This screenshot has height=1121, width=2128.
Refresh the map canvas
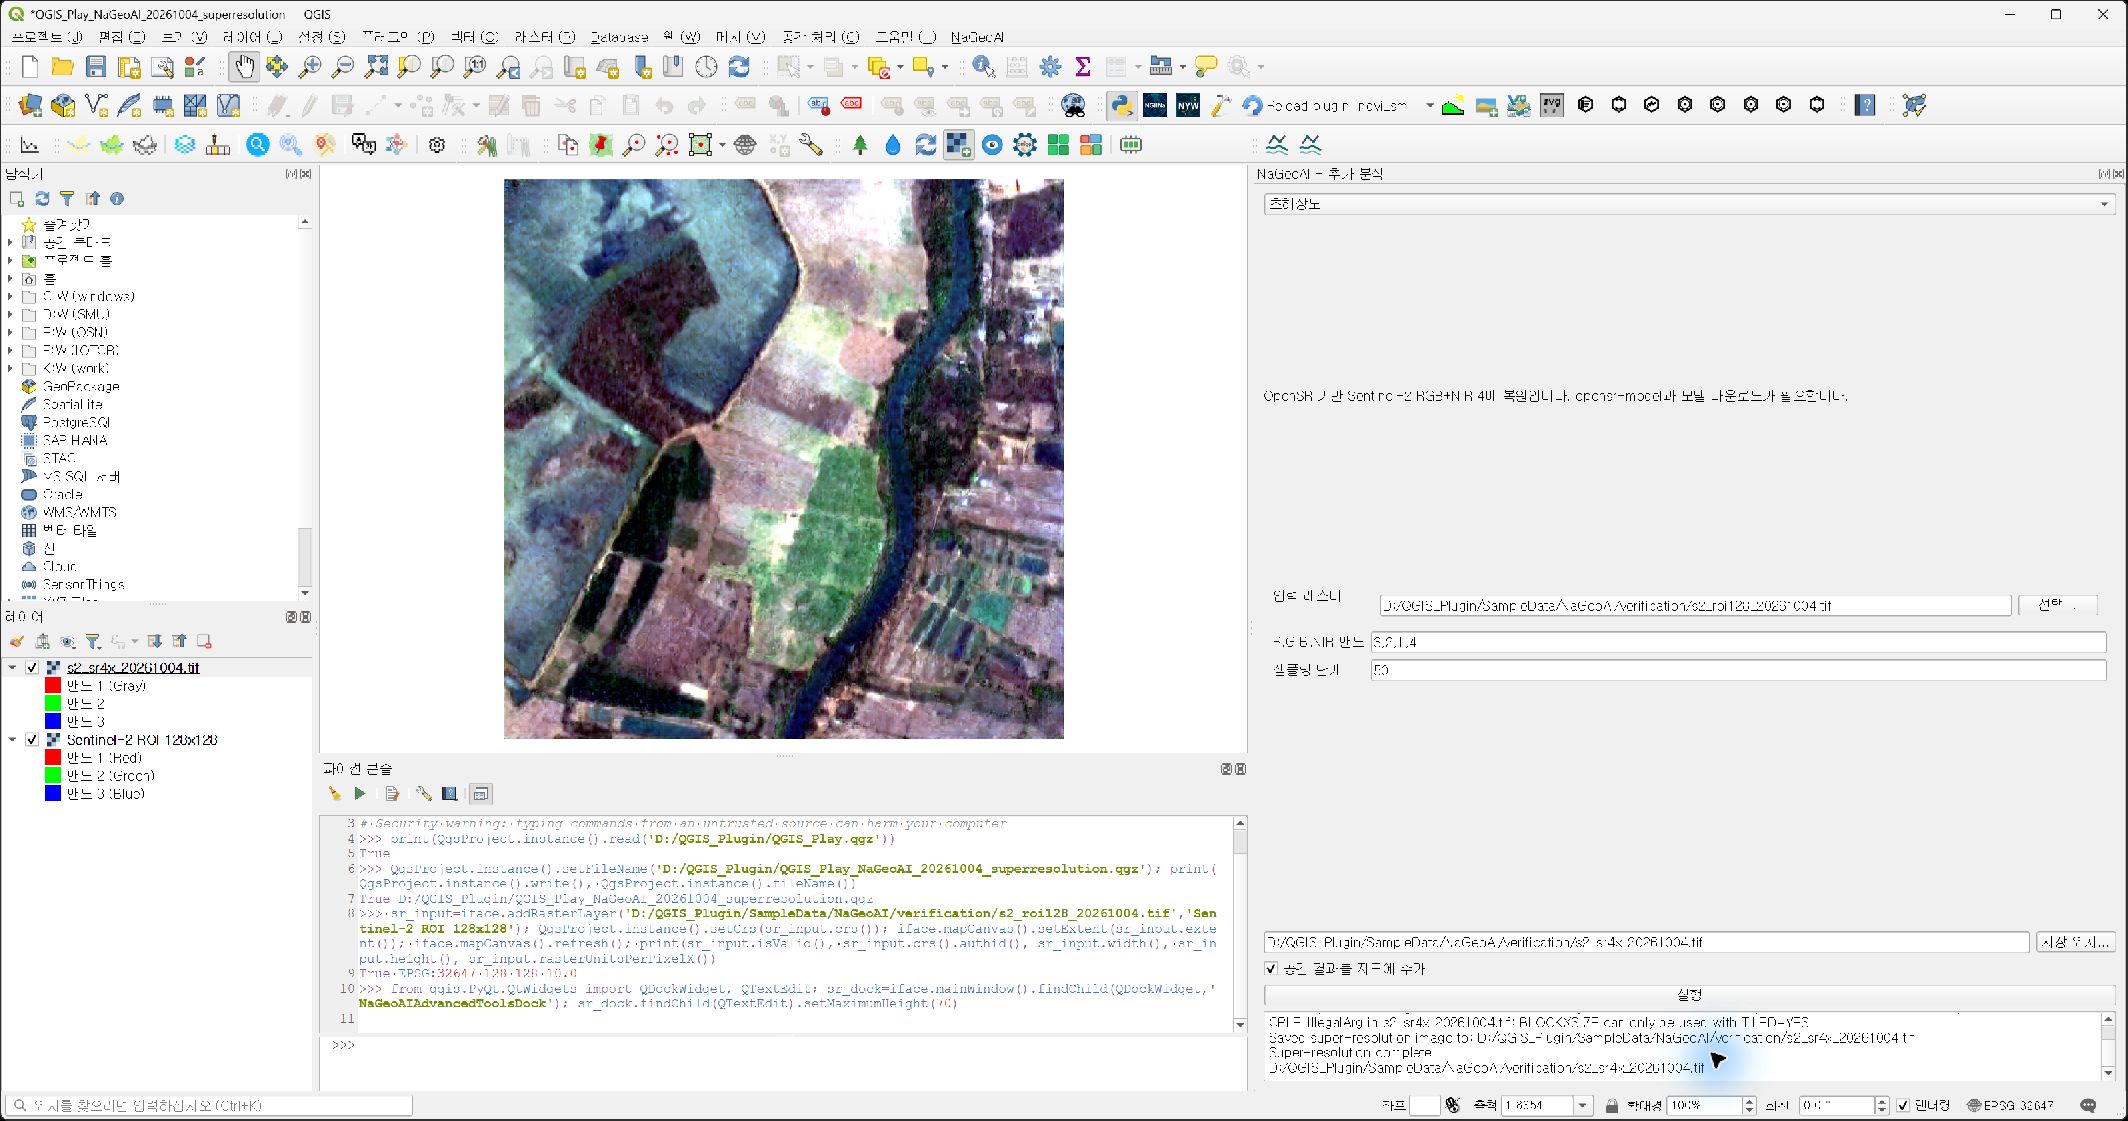(739, 67)
